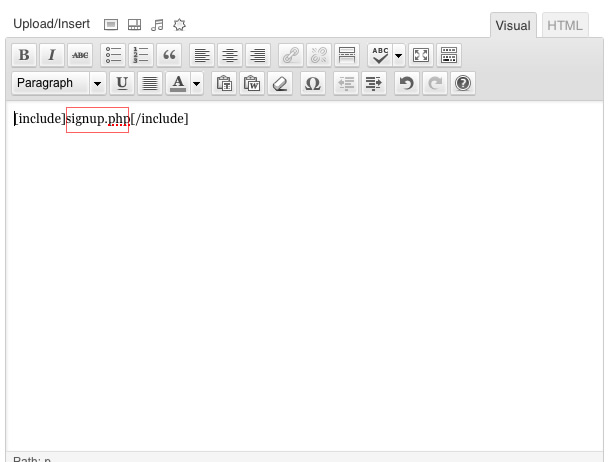Add video via Upload/Insert
The width and height of the screenshot is (613, 462).
coord(134,25)
